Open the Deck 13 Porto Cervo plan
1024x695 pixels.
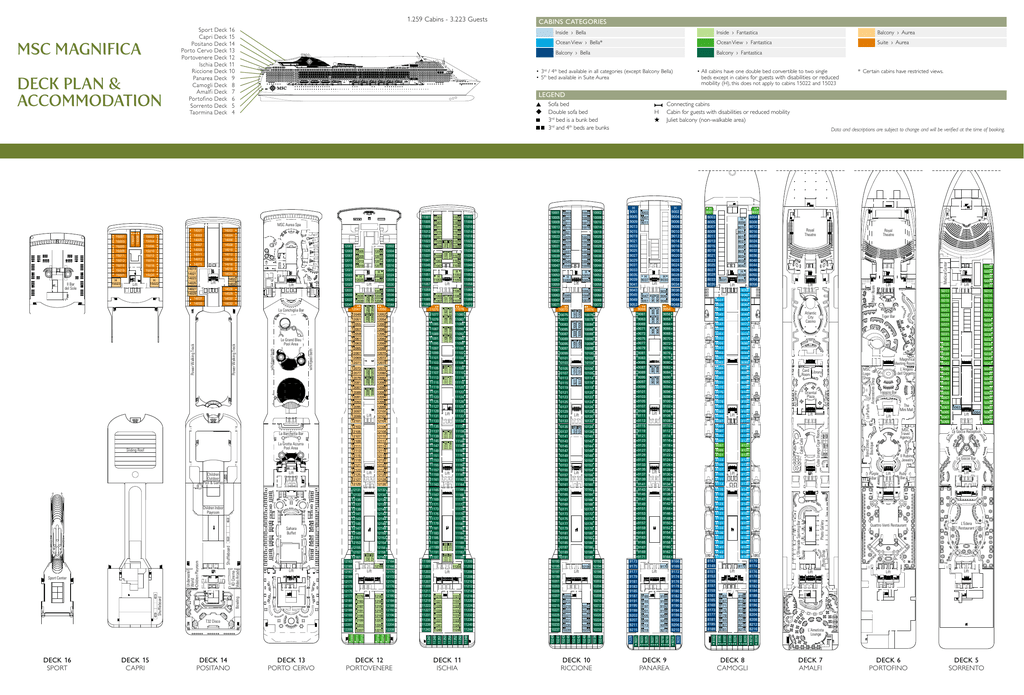pyautogui.click(x=291, y=427)
